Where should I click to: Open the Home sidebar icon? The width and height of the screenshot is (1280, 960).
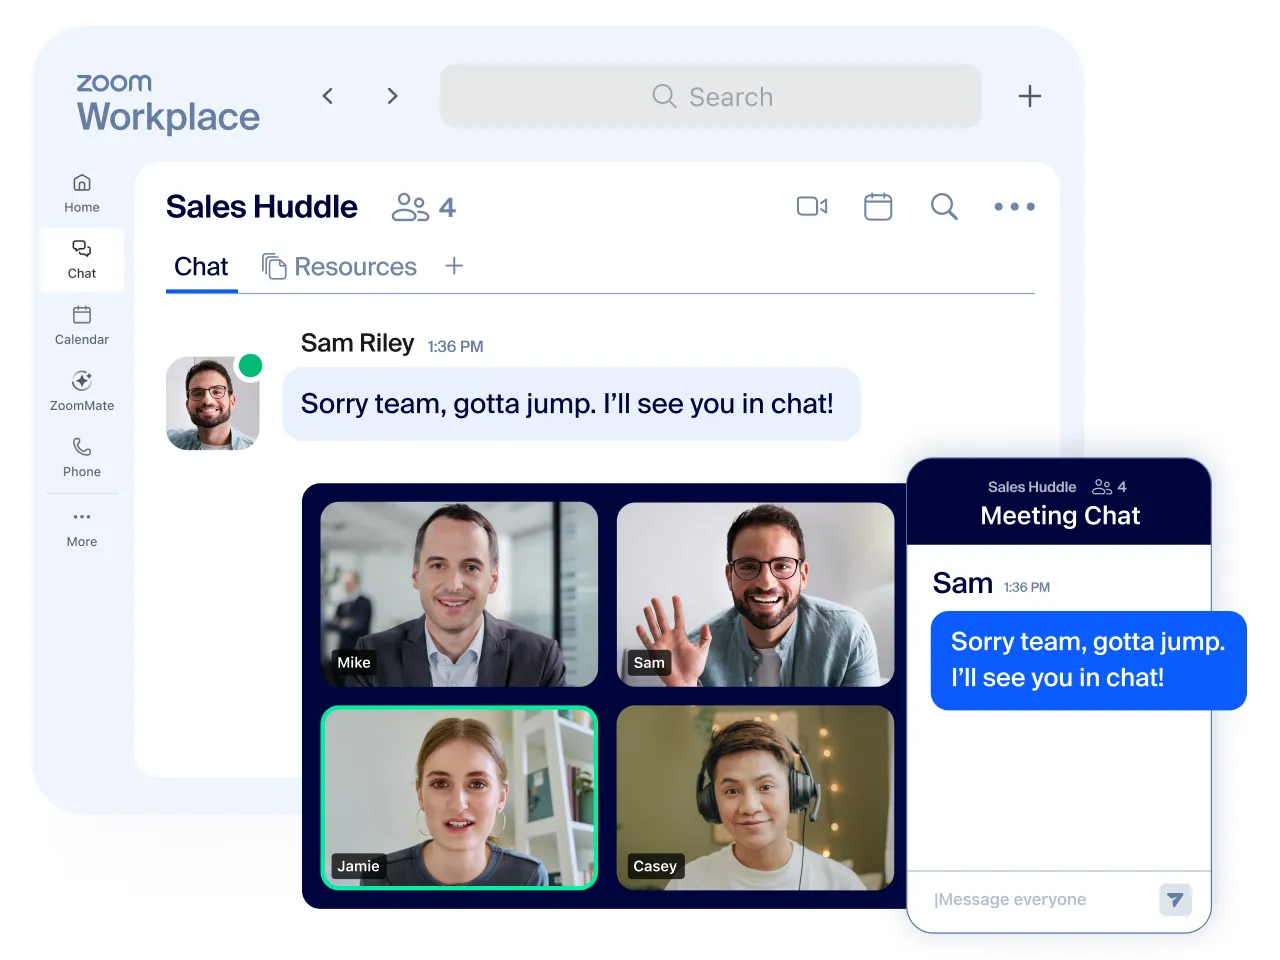[82, 193]
